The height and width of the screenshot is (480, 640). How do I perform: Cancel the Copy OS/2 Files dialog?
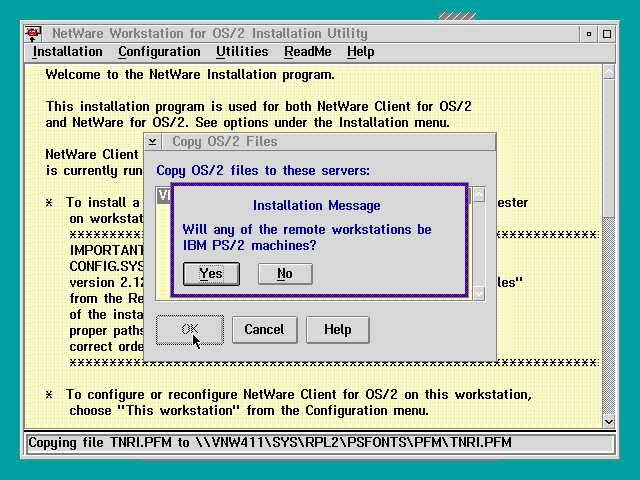(264, 329)
